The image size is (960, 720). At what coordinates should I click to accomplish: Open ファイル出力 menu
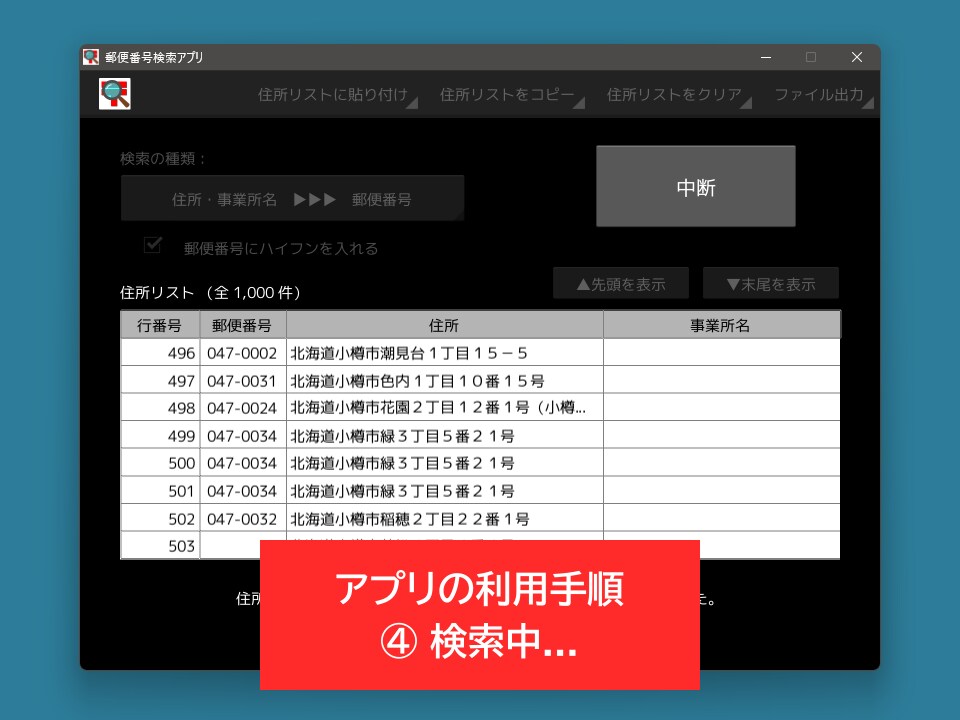823,95
